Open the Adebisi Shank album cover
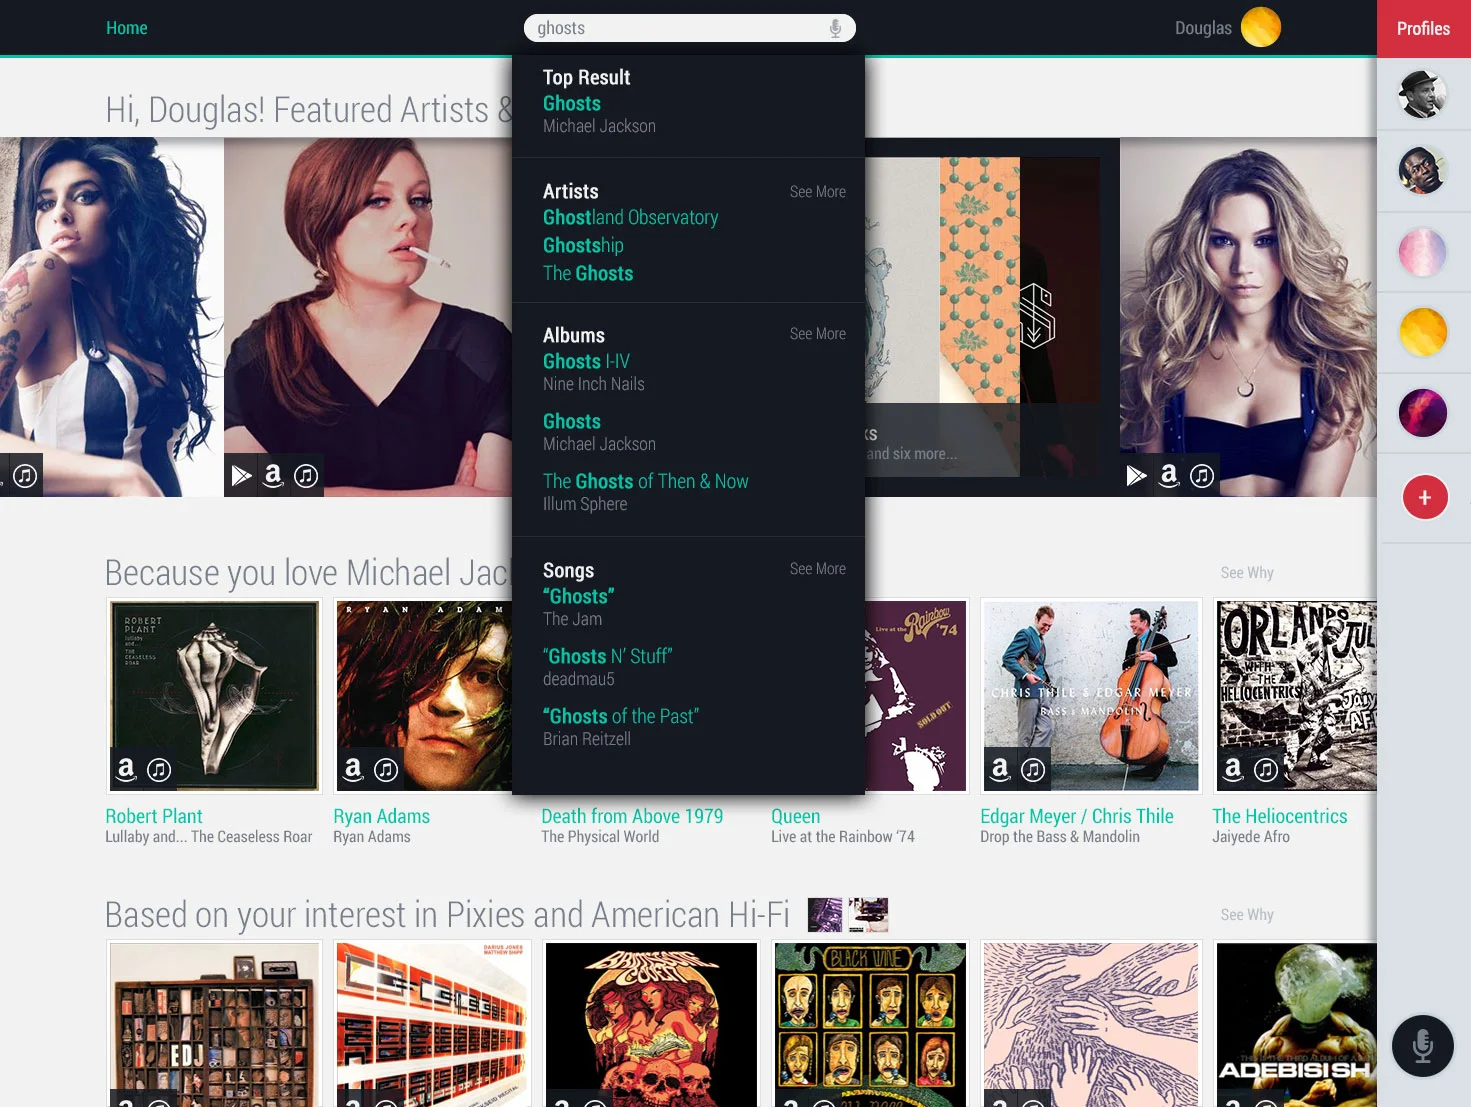The image size is (1471, 1107). click(1296, 1024)
